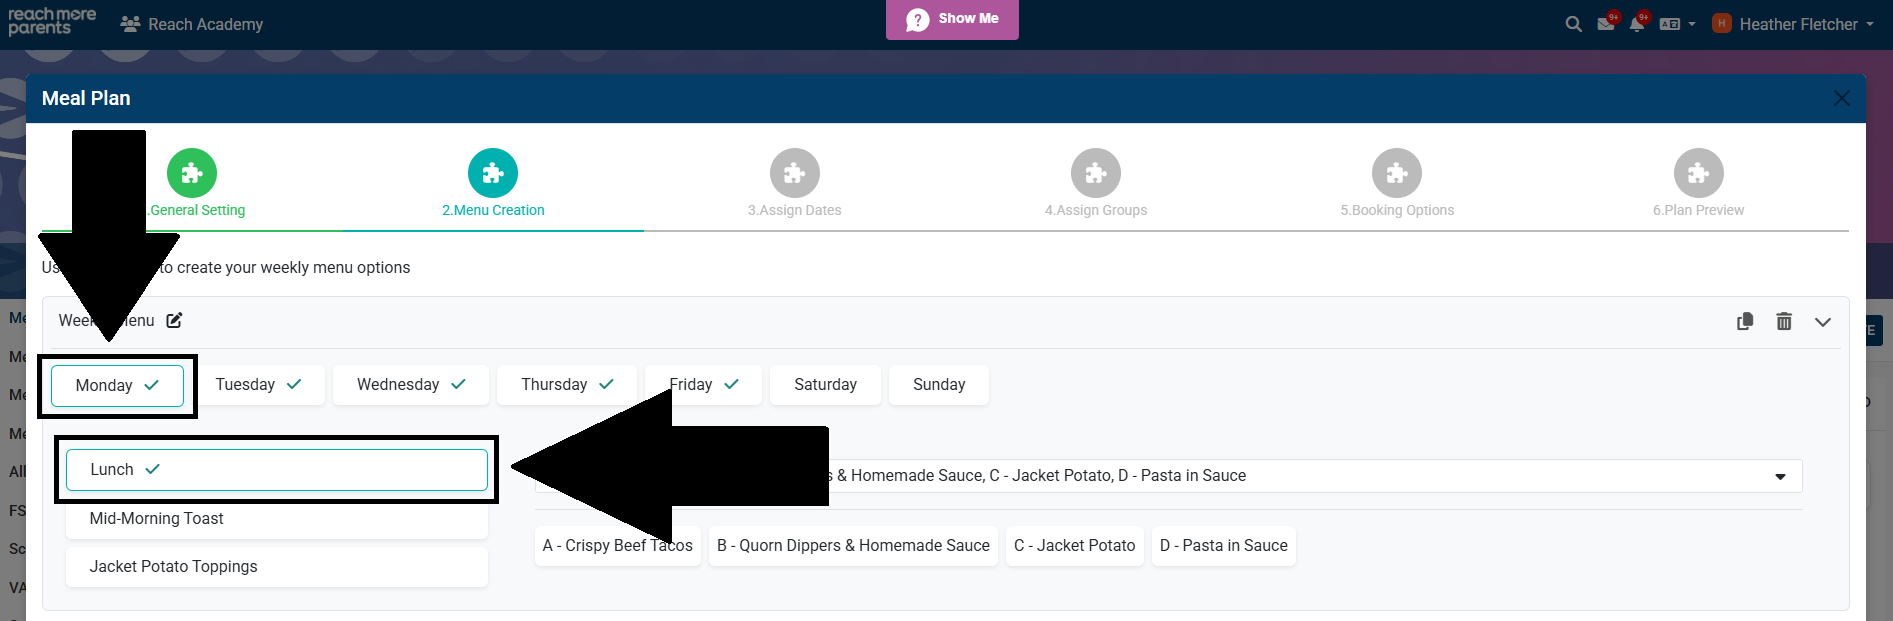
Task: Select the Tuesday day toggle
Action: [x=258, y=385]
